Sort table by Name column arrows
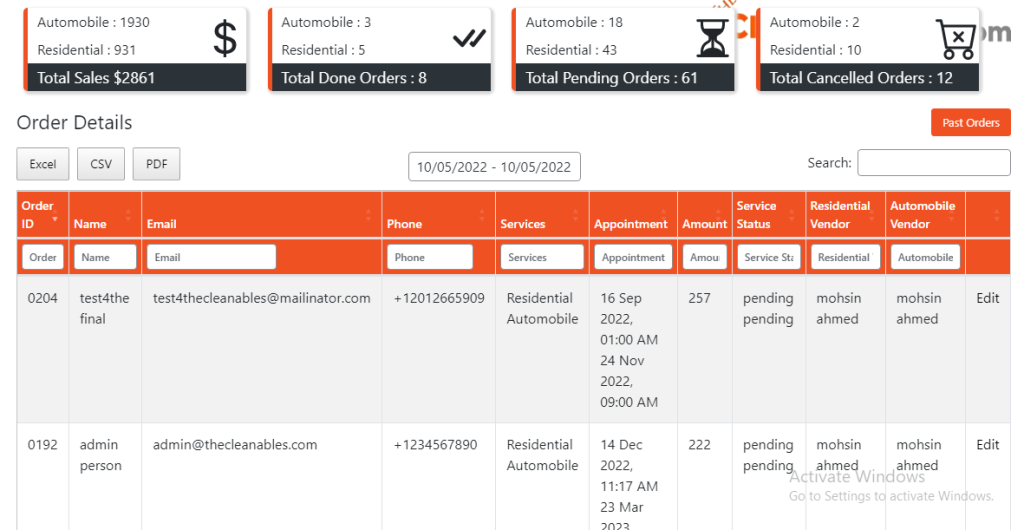Screen dimensions: 1024x530 128,215
